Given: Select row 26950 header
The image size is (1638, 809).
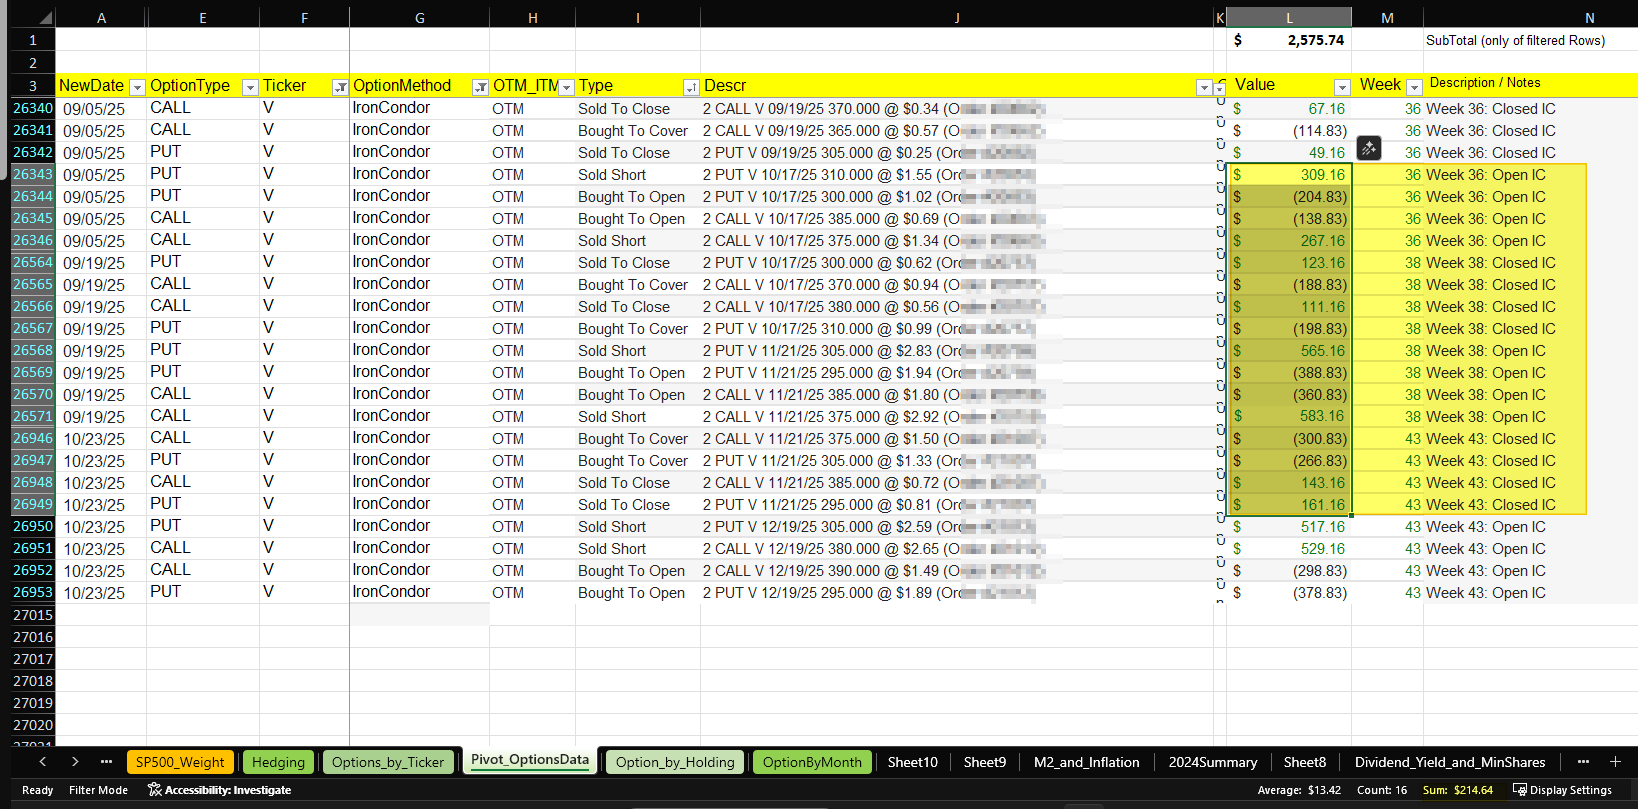Looking at the screenshot, I should [x=32, y=527].
